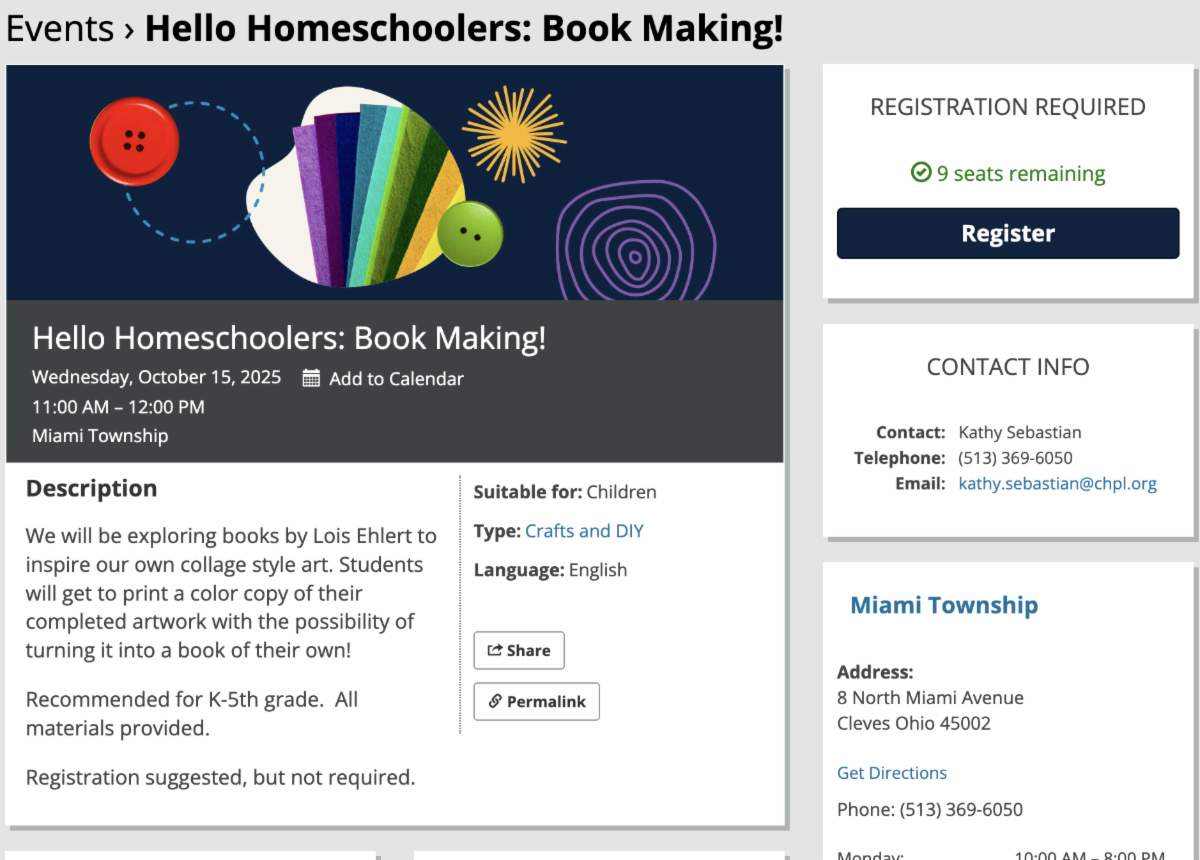Add event to calendar link

click(396, 378)
